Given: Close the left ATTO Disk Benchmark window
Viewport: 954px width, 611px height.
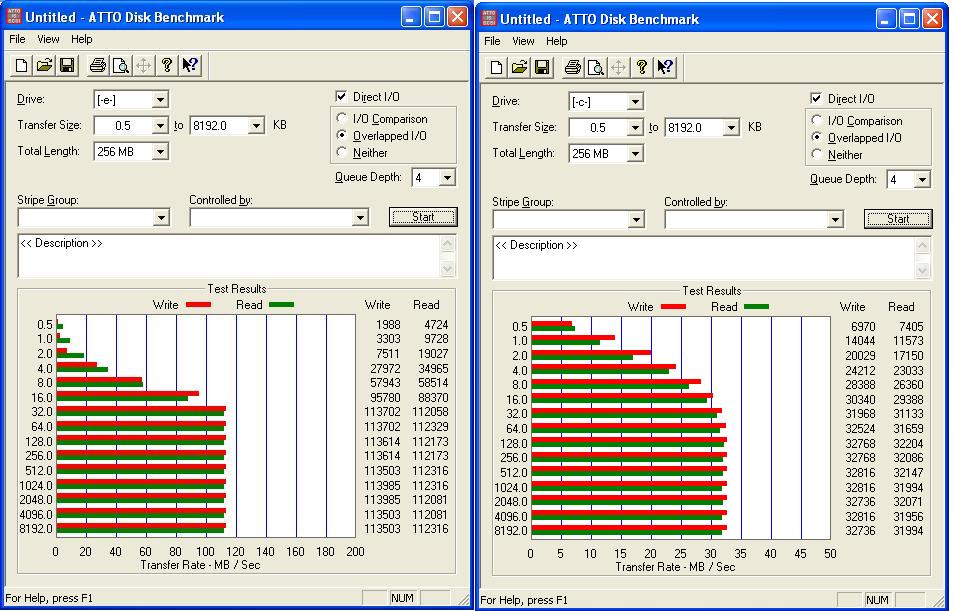Looking at the screenshot, I should click(457, 16).
